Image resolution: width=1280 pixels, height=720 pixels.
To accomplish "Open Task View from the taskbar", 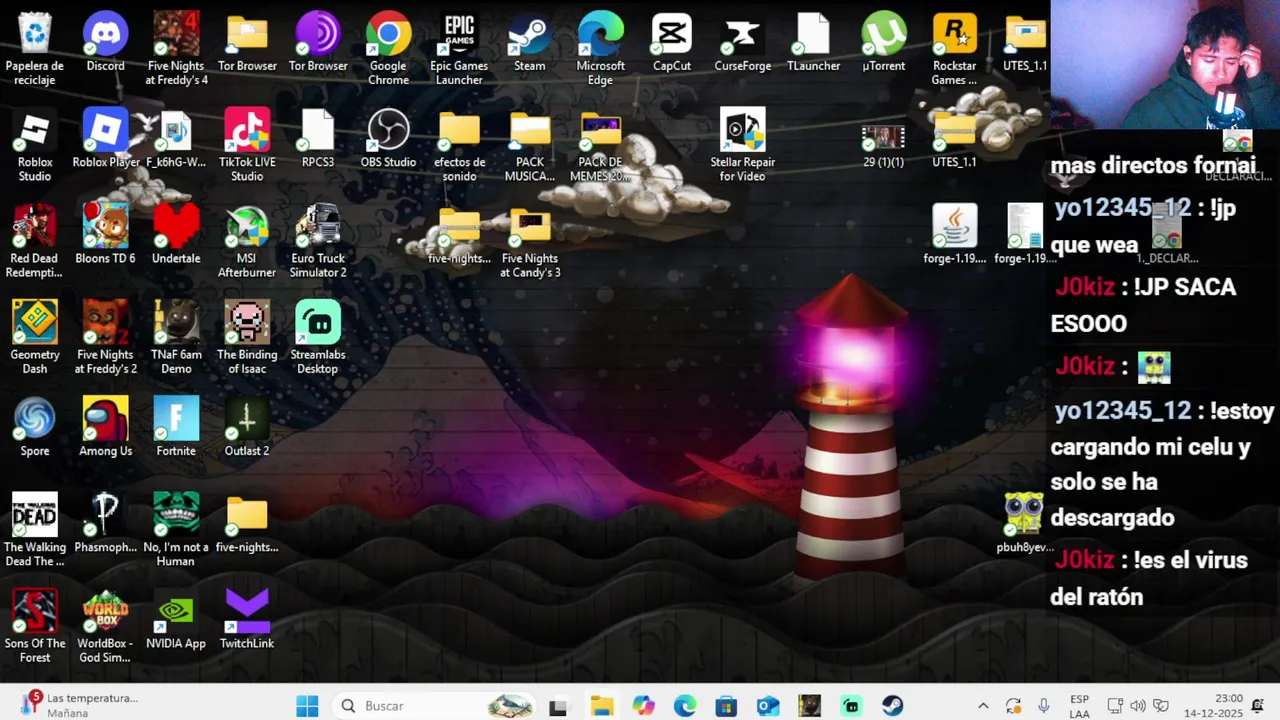I will pyautogui.click(x=558, y=707).
